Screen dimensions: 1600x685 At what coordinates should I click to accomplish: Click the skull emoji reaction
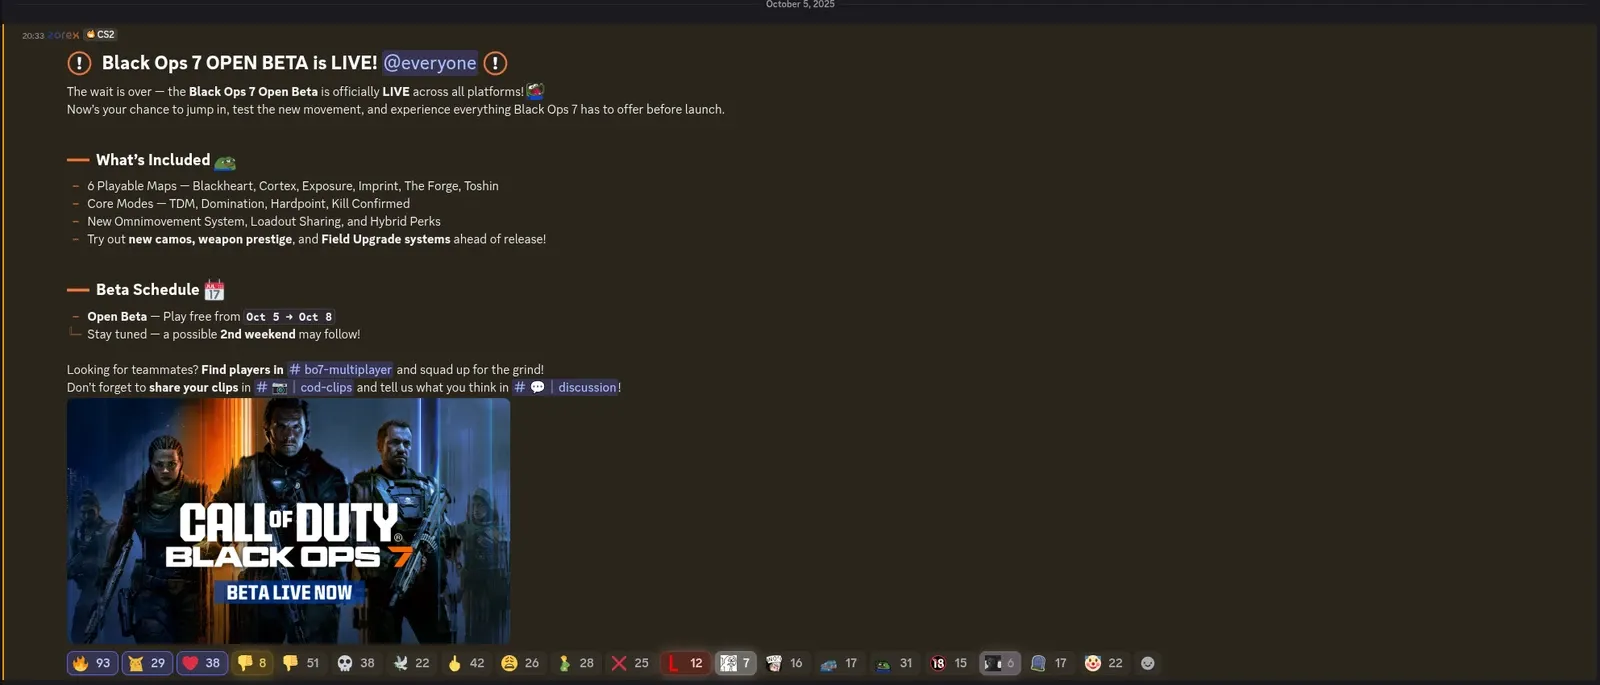pyautogui.click(x=356, y=663)
